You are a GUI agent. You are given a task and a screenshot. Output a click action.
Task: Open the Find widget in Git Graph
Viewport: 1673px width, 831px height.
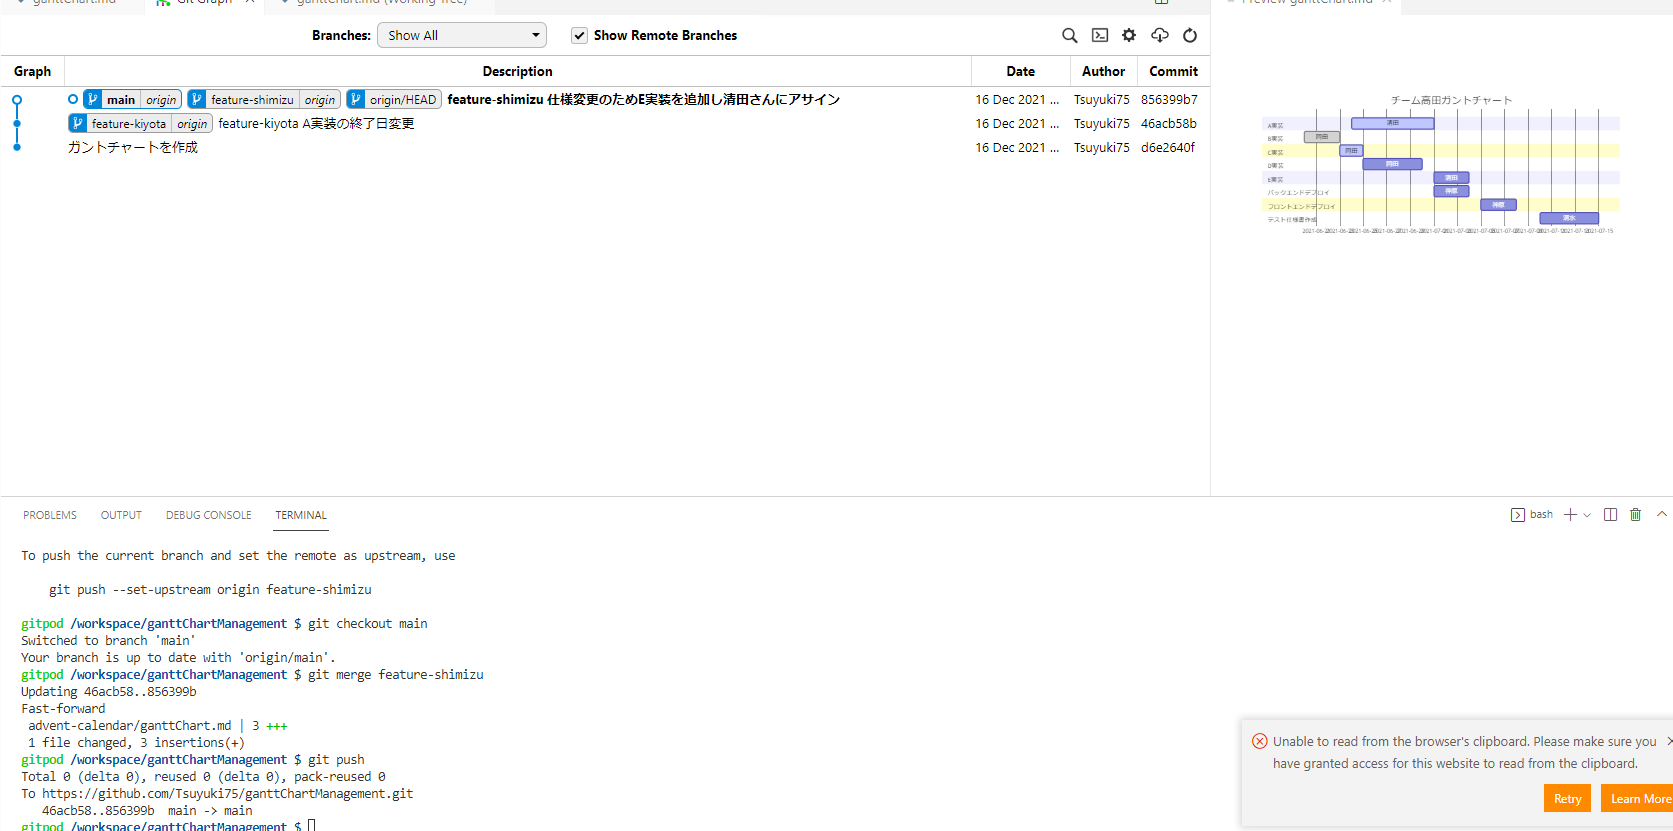1069,35
